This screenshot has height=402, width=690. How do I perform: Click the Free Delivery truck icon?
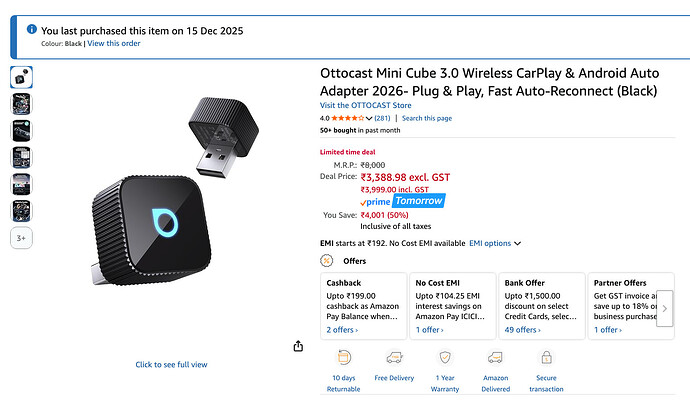(394, 357)
